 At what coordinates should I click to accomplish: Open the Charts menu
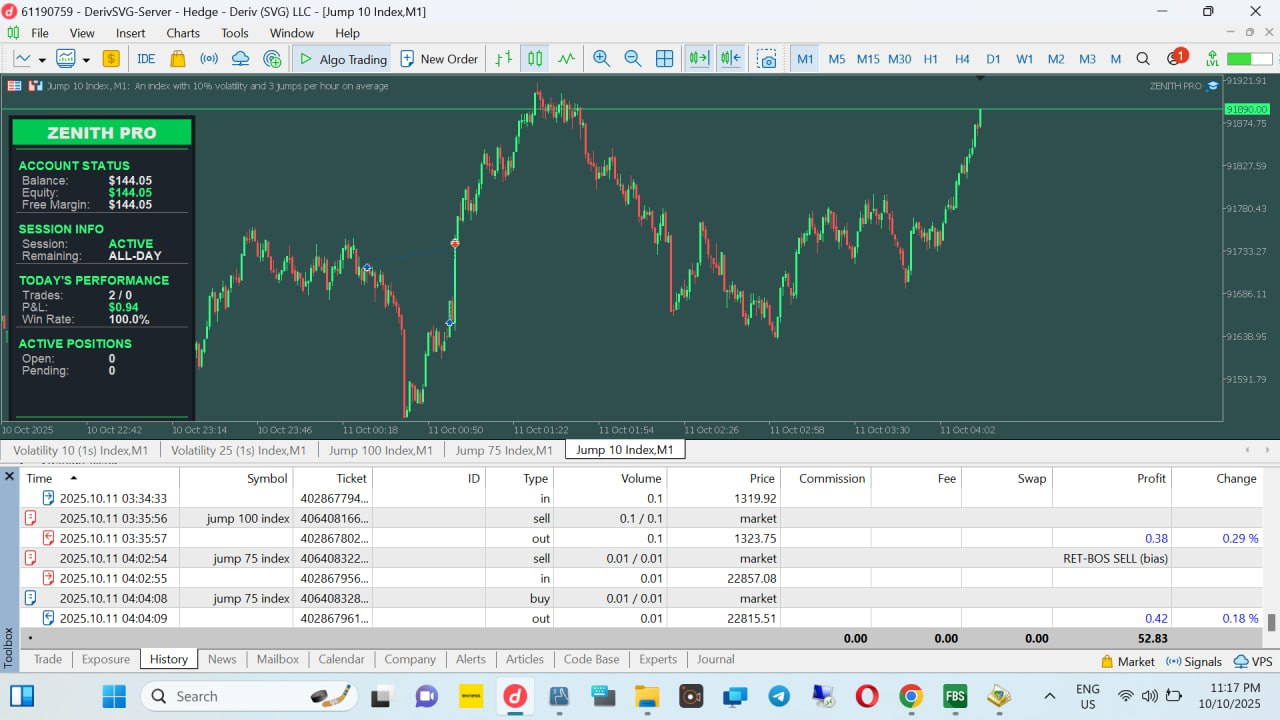click(x=183, y=33)
